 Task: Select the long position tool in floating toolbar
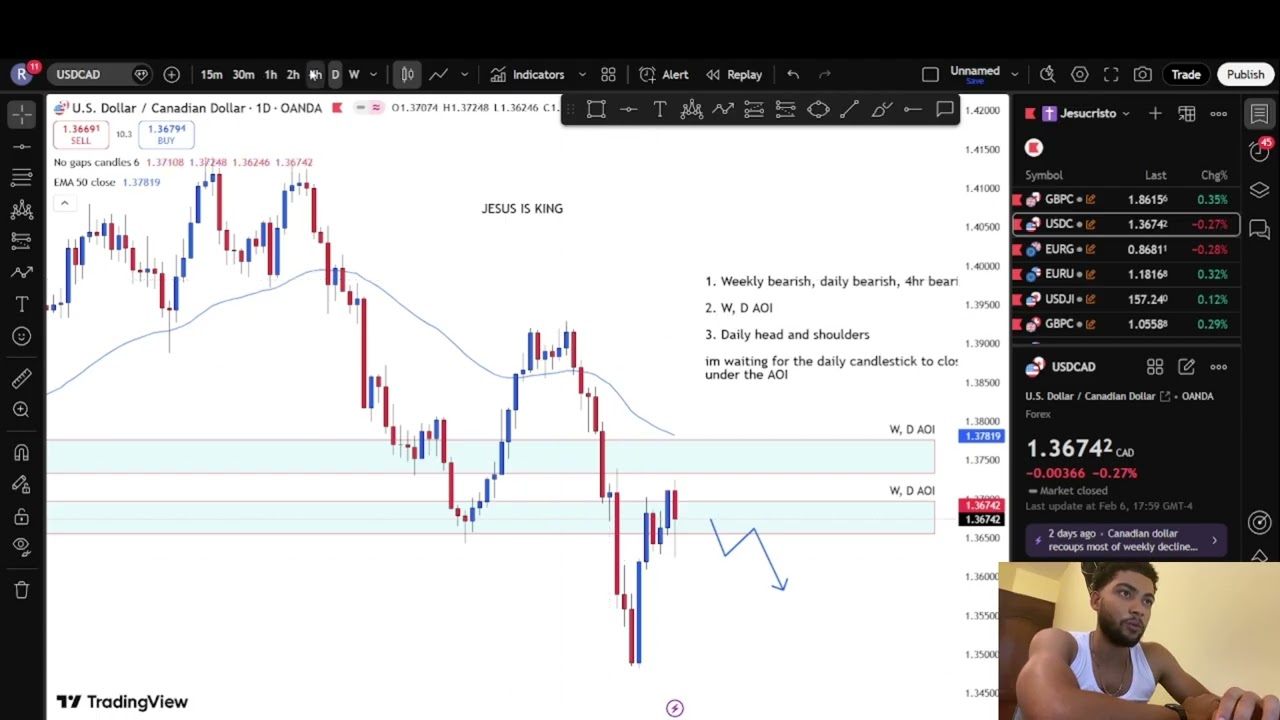[x=754, y=109]
